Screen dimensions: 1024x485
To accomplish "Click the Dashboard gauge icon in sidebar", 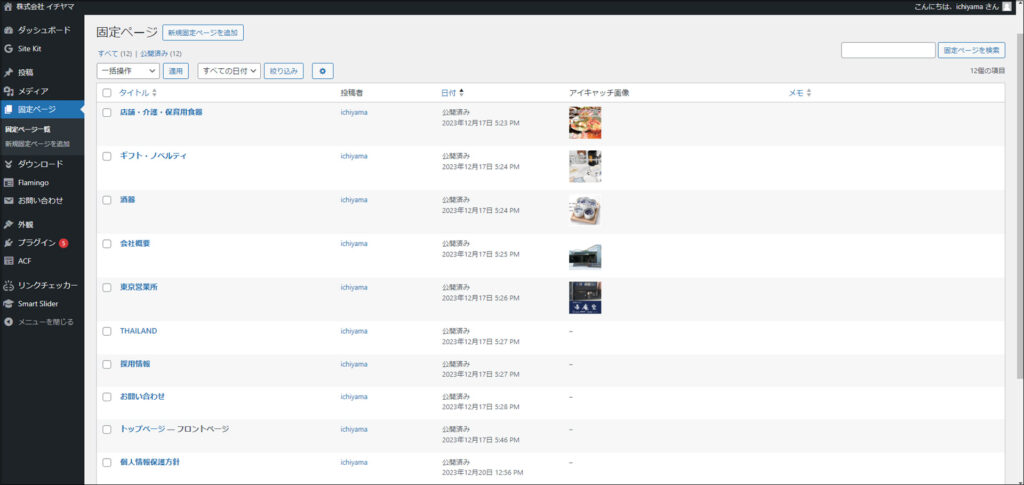I will point(9,31).
